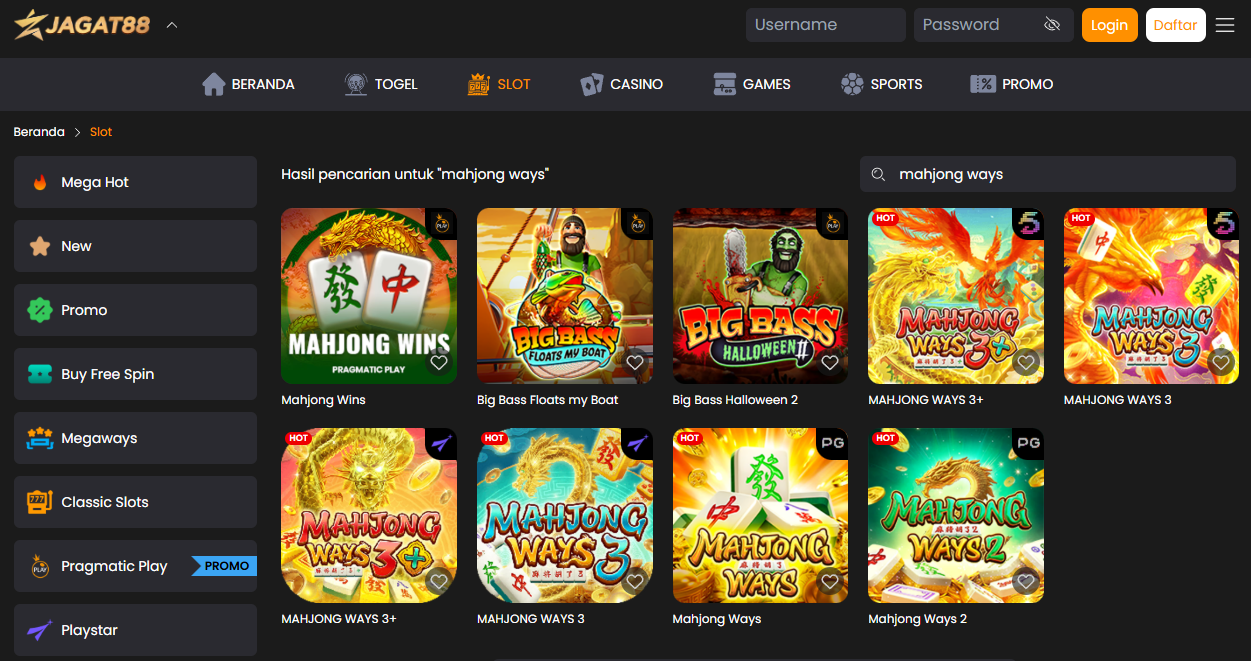Click the Megaways sidebar icon
The width and height of the screenshot is (1251, 661).
tap(40, 439)
